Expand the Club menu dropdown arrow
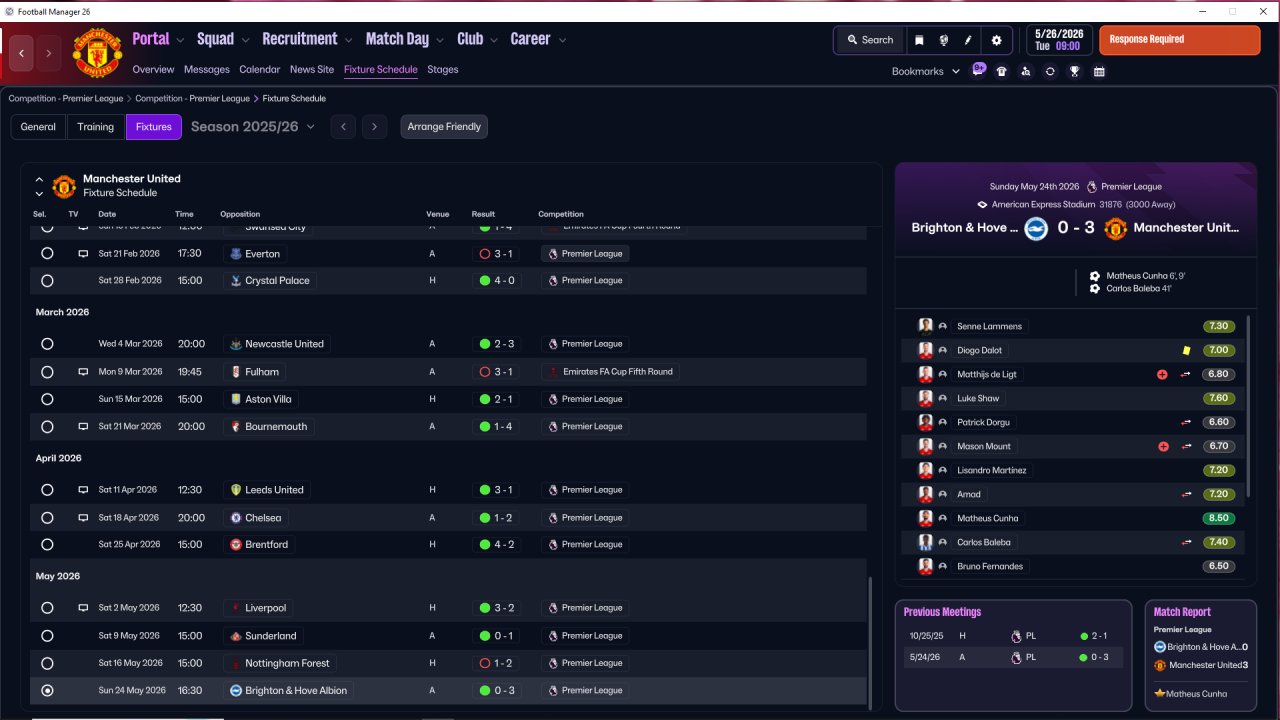The width and height of the screenshot is (1280, 720). pyautogui.click(x=494, y=40)
